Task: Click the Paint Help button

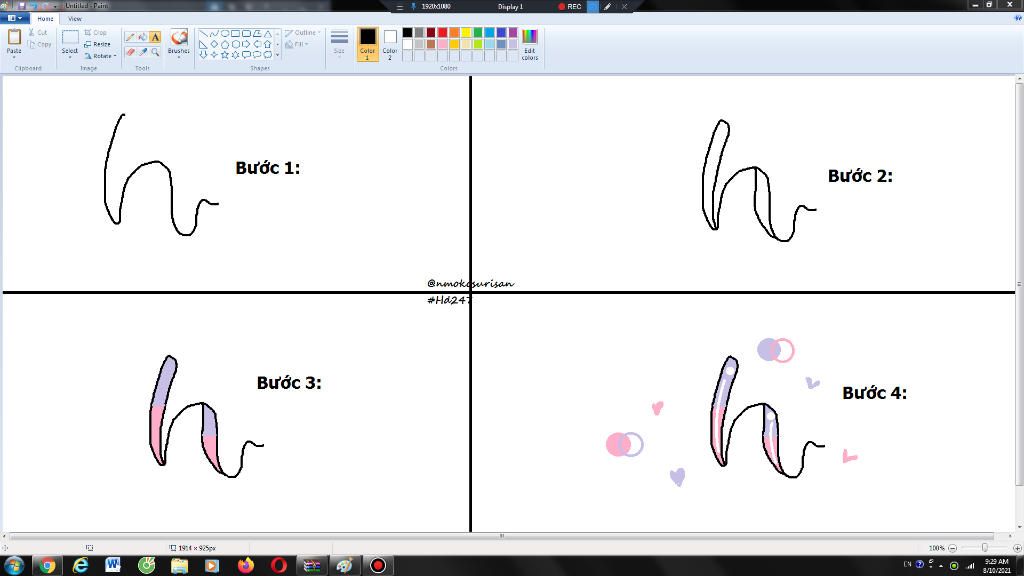Action: (x=1017, y=18)
